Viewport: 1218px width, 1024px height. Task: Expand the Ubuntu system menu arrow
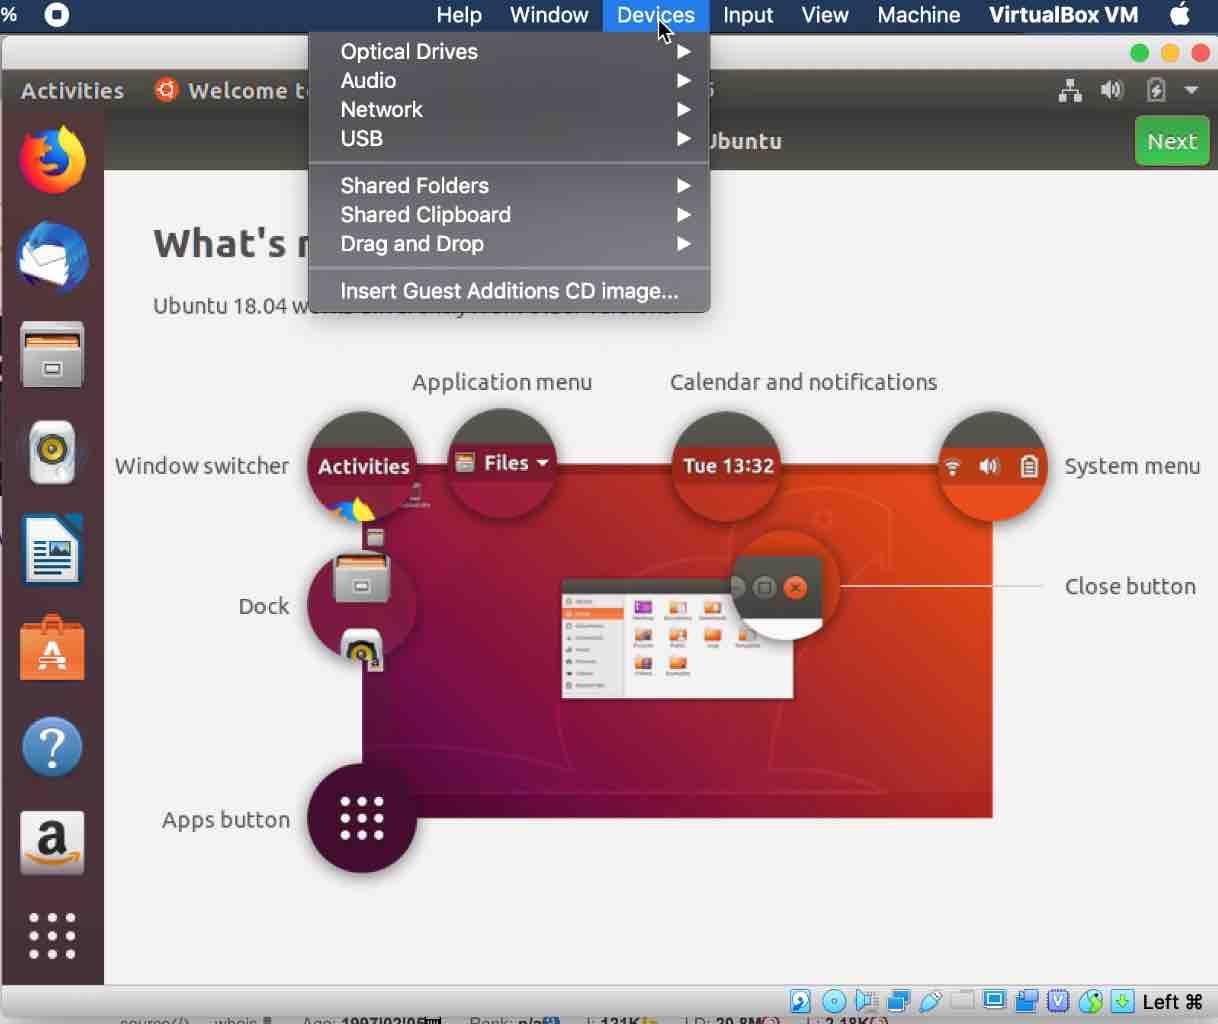click(1192, 91)
